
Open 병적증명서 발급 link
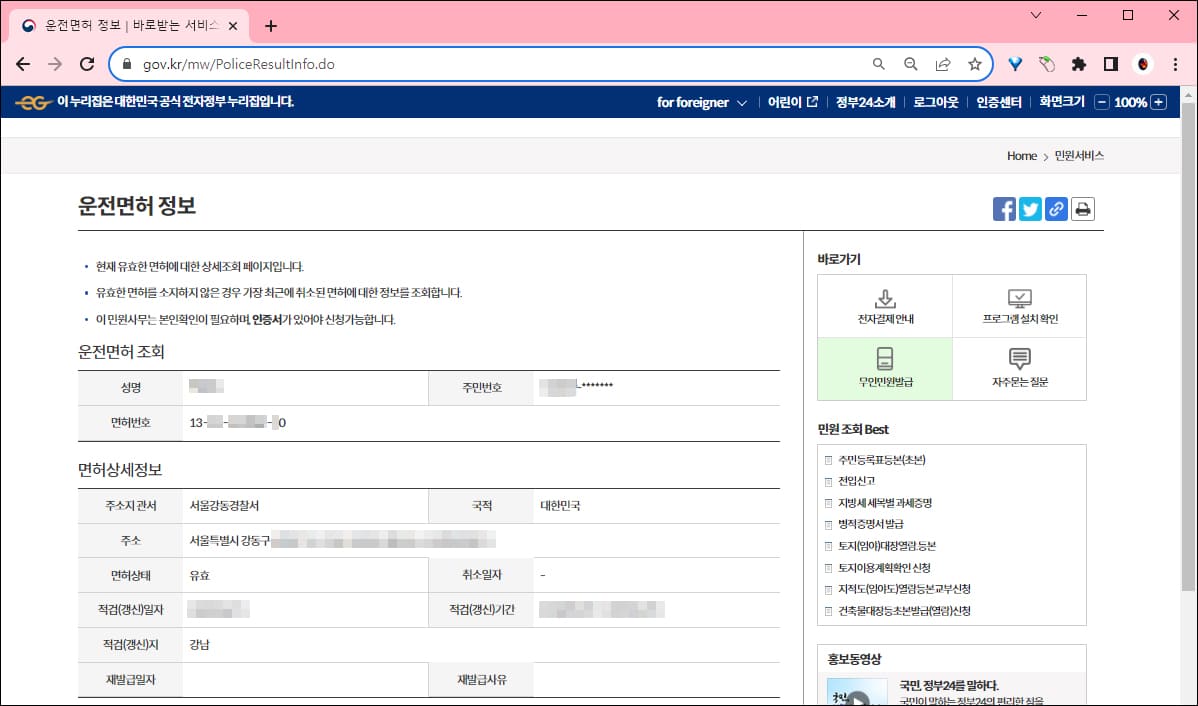pyautogui.click(x=871, y=524)
